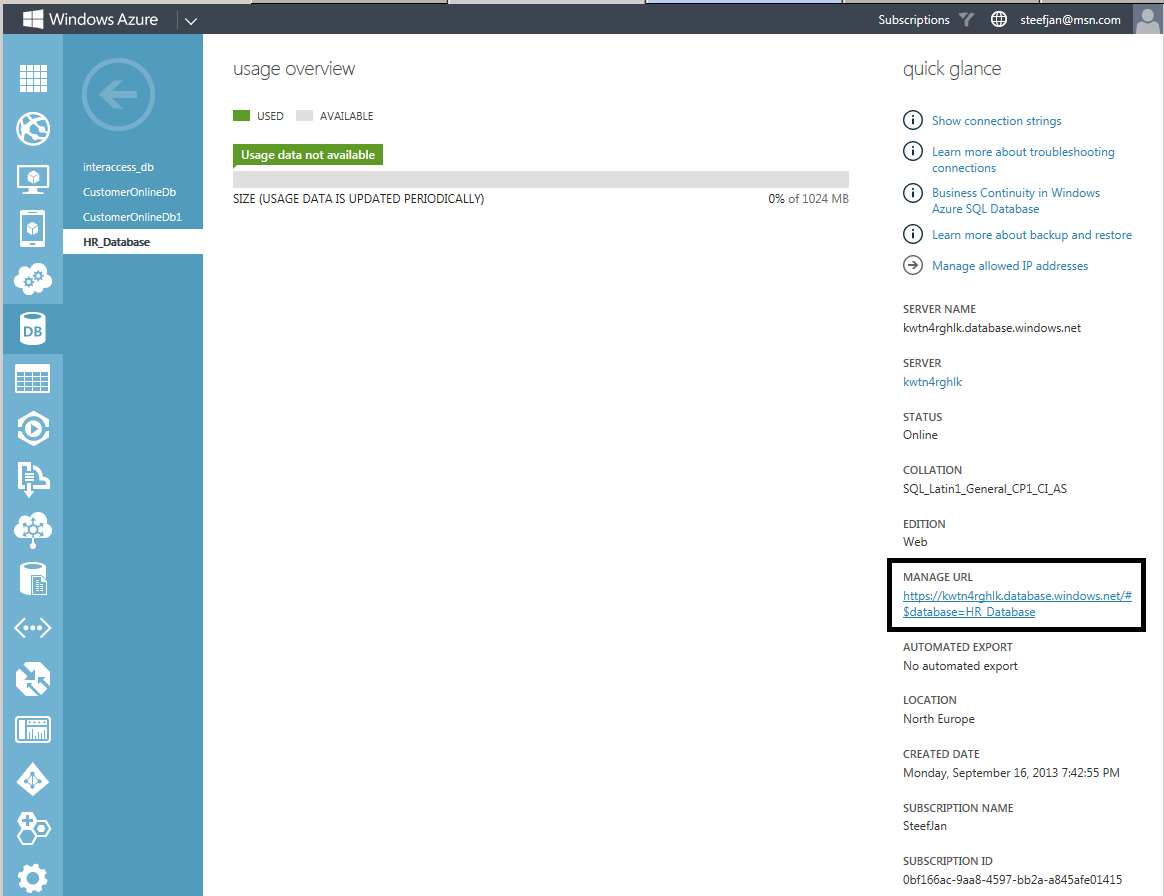Open Manage allowed IP addresses
1164x896 pixels.
coord(1010,266)
